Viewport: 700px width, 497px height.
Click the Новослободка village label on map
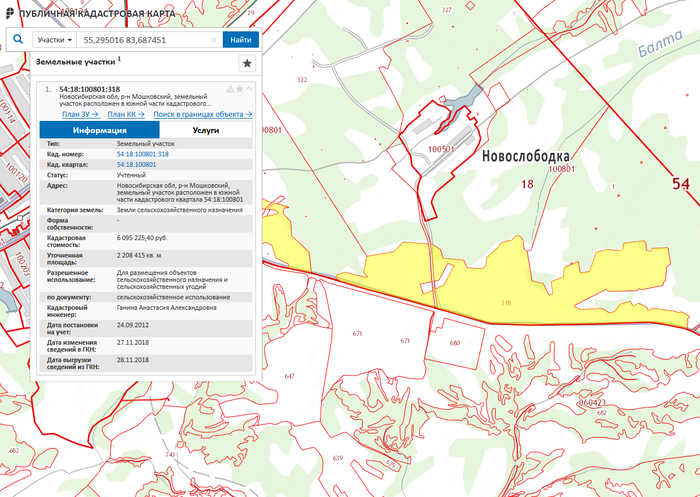click(x=525, y=157)
